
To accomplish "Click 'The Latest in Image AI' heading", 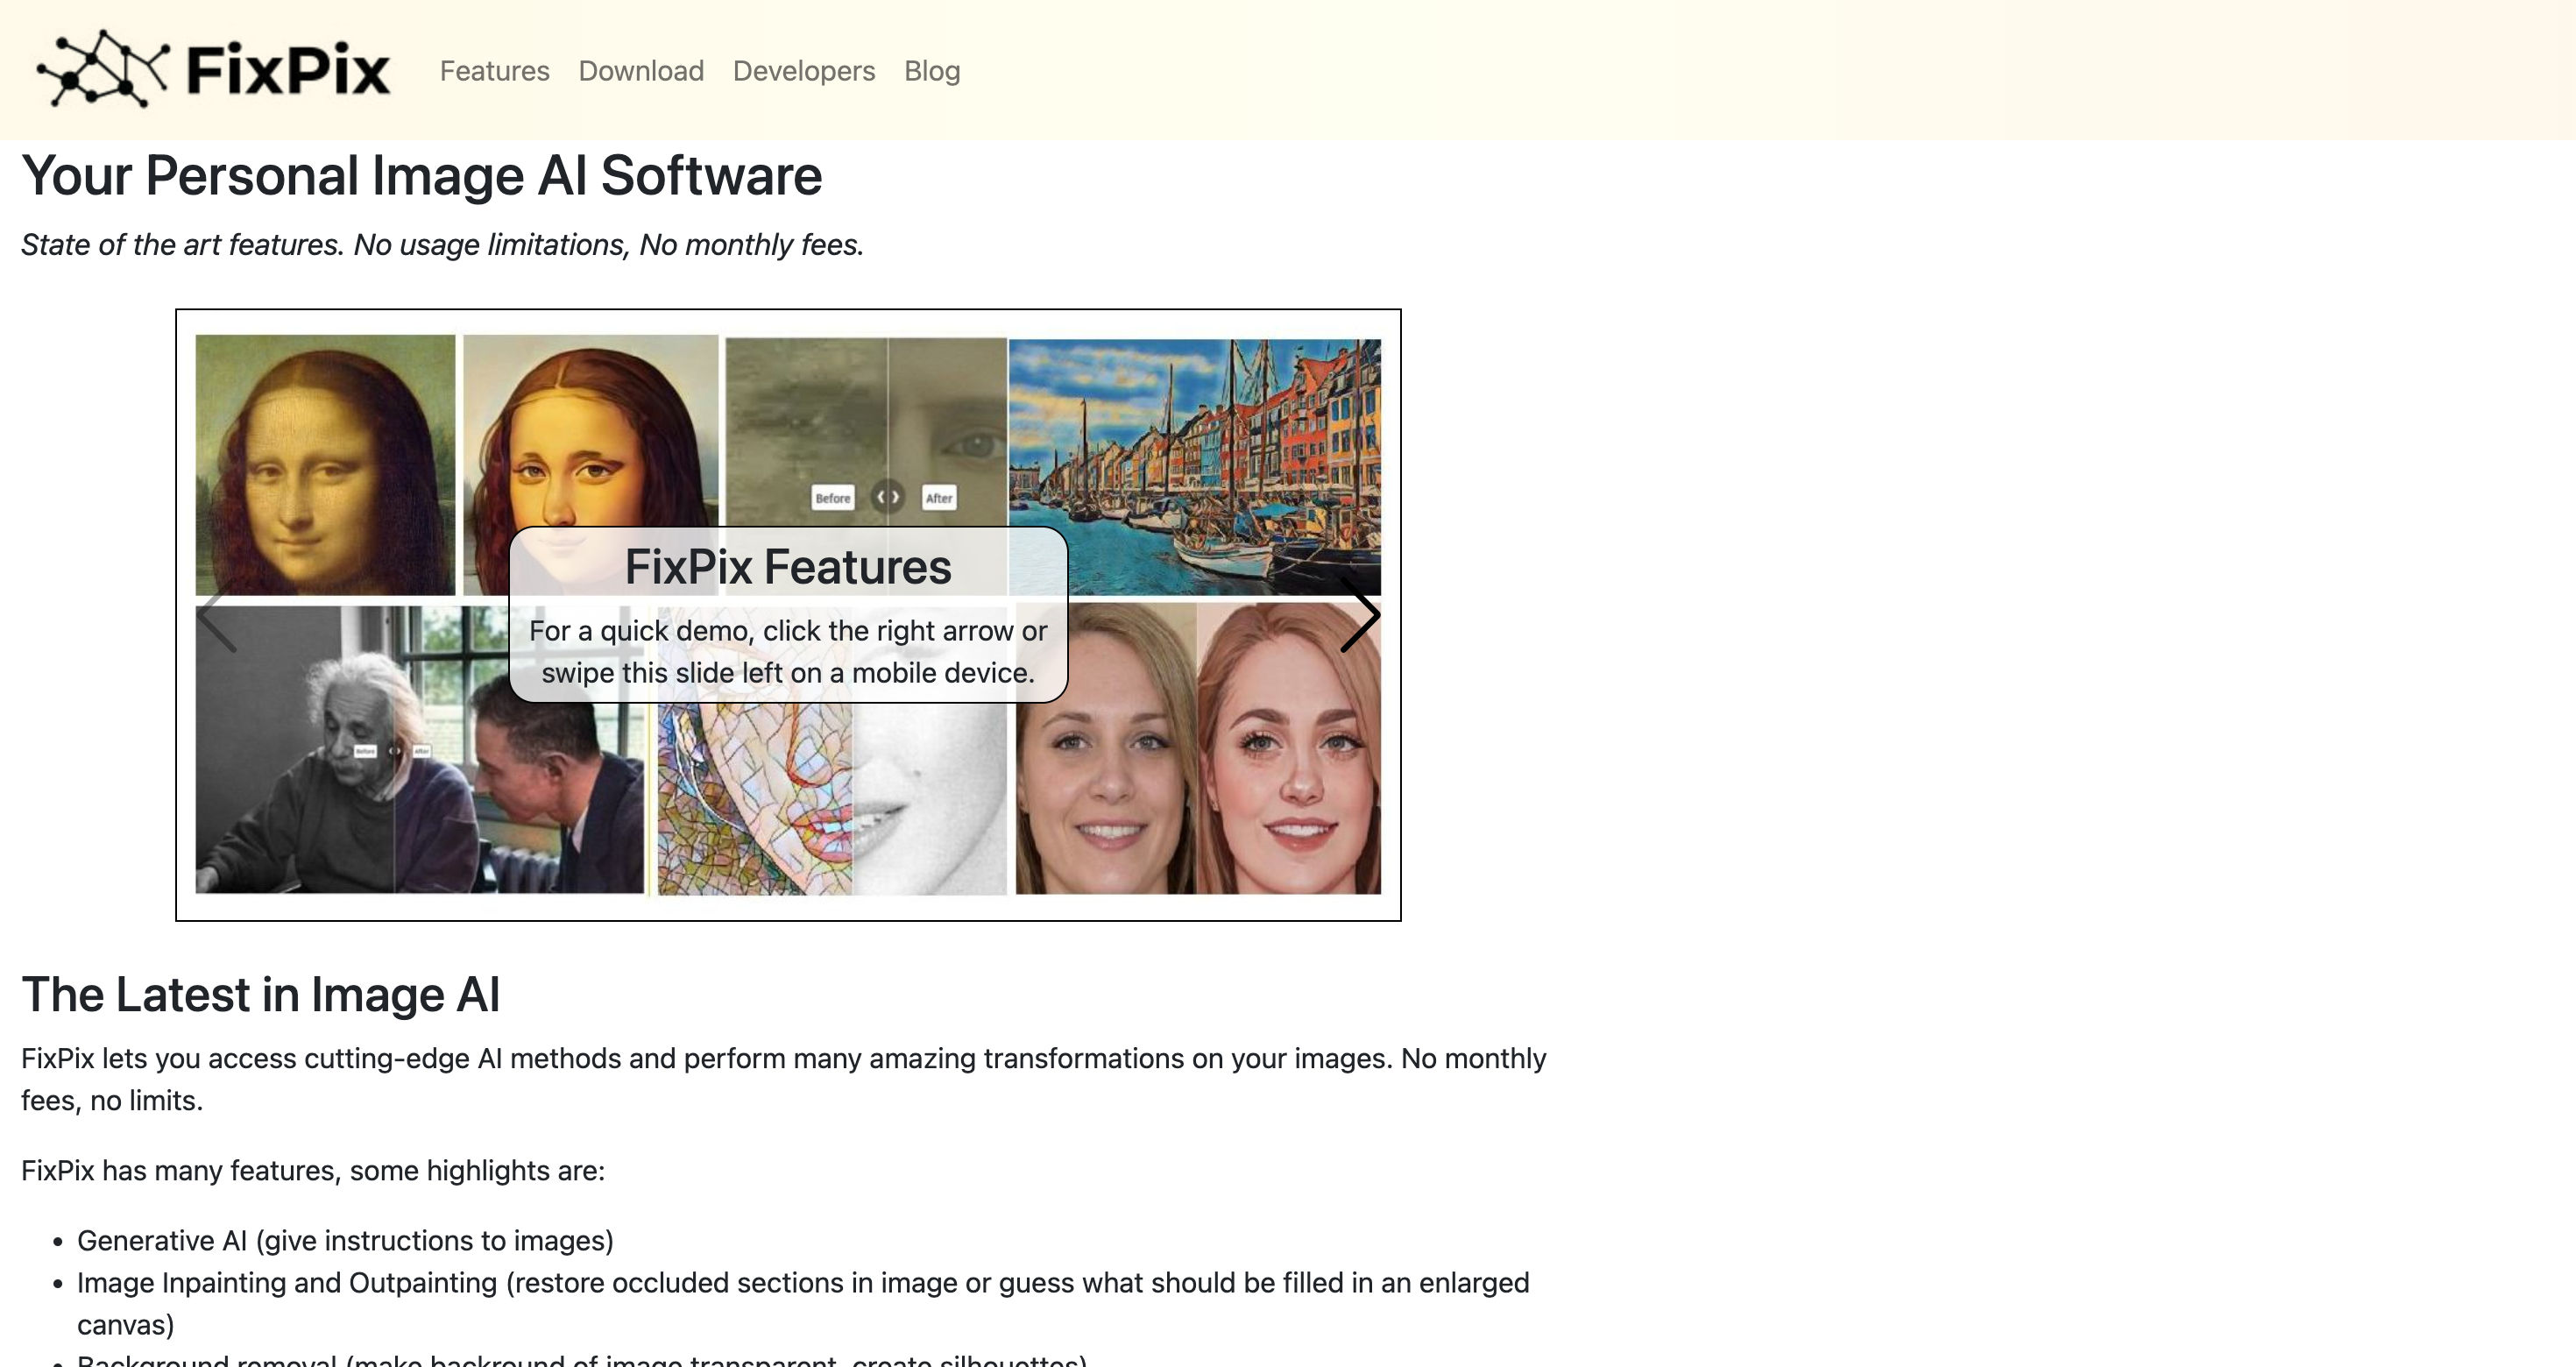I will (260, 995).
